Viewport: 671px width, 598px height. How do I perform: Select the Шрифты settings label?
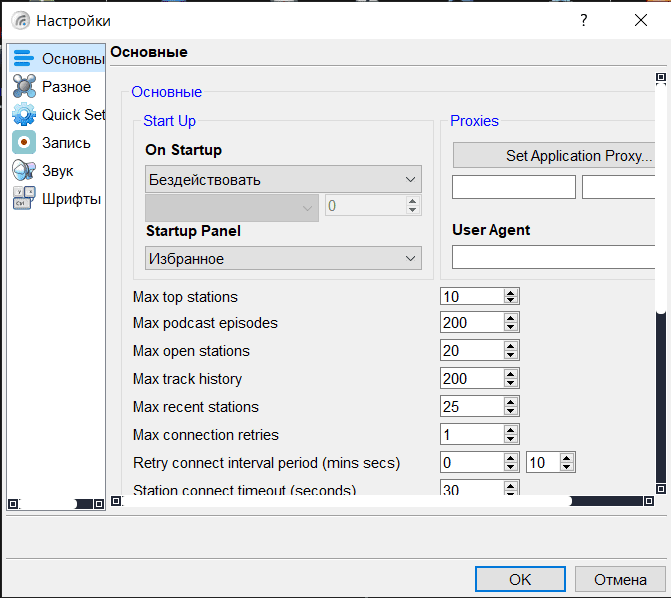[x=71, y=199]
